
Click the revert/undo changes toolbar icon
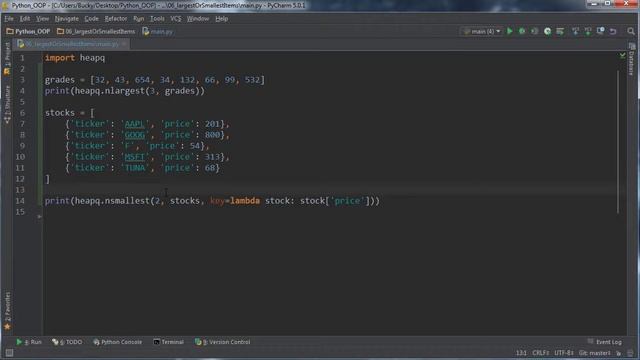point(613,31)
